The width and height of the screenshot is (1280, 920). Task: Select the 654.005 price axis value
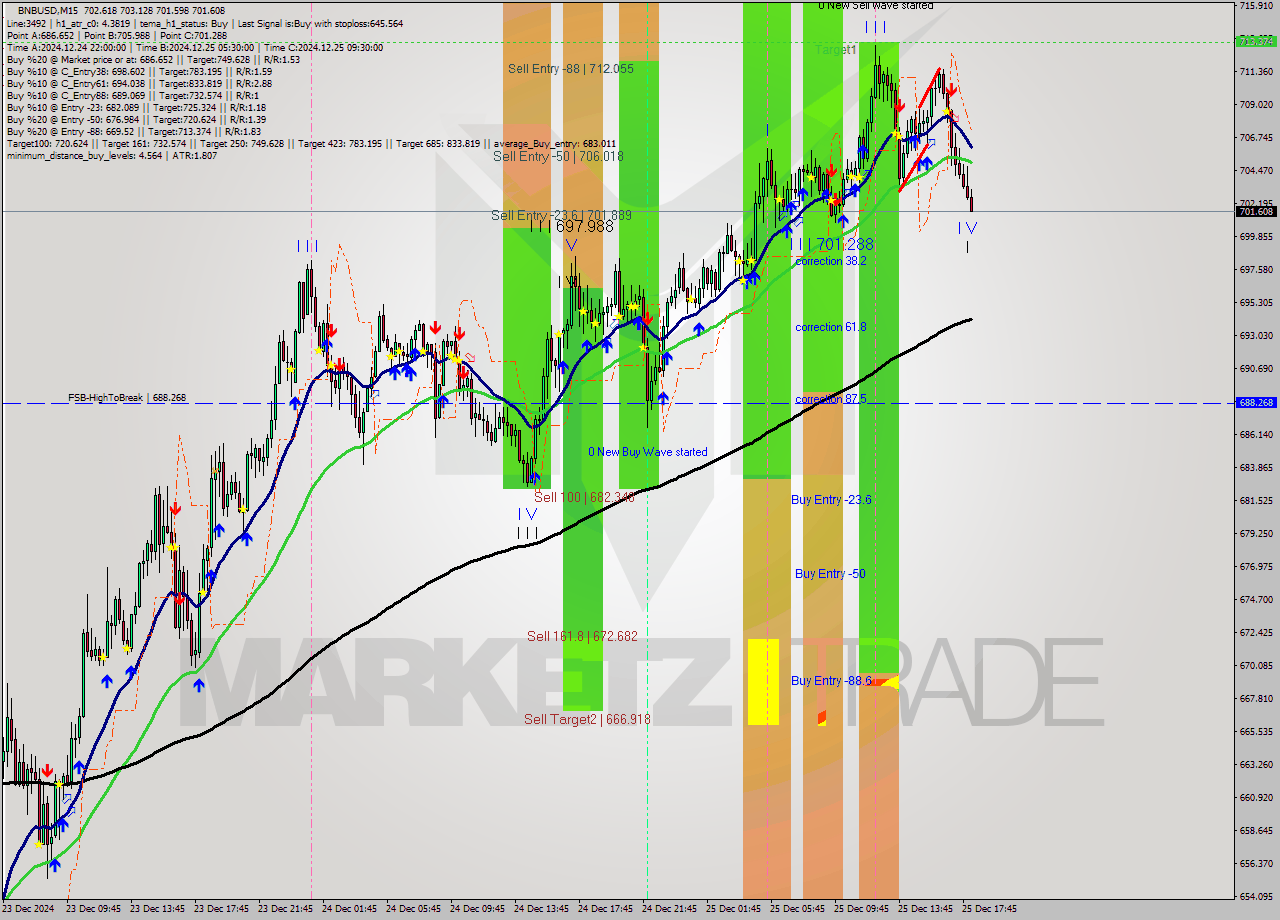click(1256, 897)
